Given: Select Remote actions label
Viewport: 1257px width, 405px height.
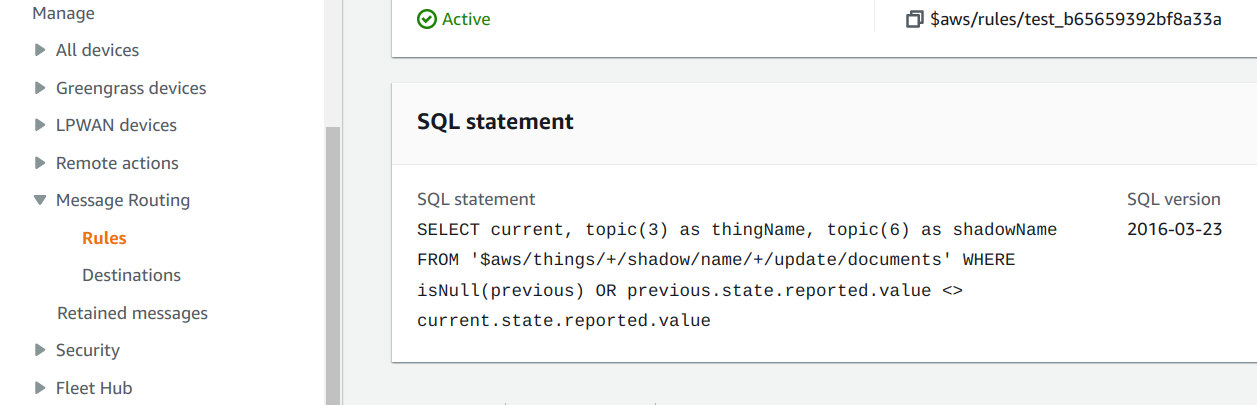Looking at the screenshot, I should 117,163.
